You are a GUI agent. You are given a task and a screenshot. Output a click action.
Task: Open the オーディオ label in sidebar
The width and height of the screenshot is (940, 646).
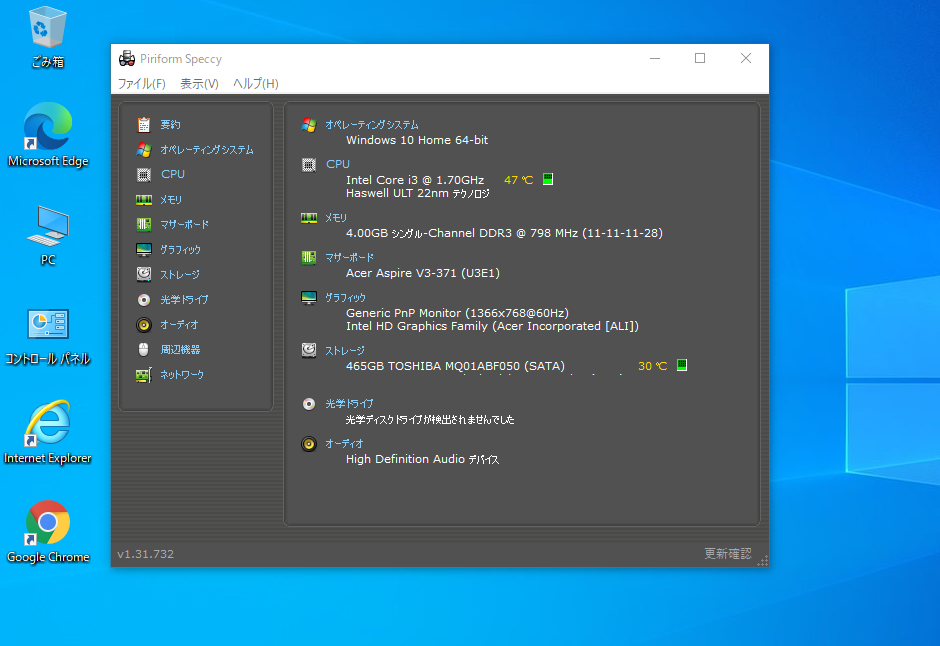coord(179,325)
